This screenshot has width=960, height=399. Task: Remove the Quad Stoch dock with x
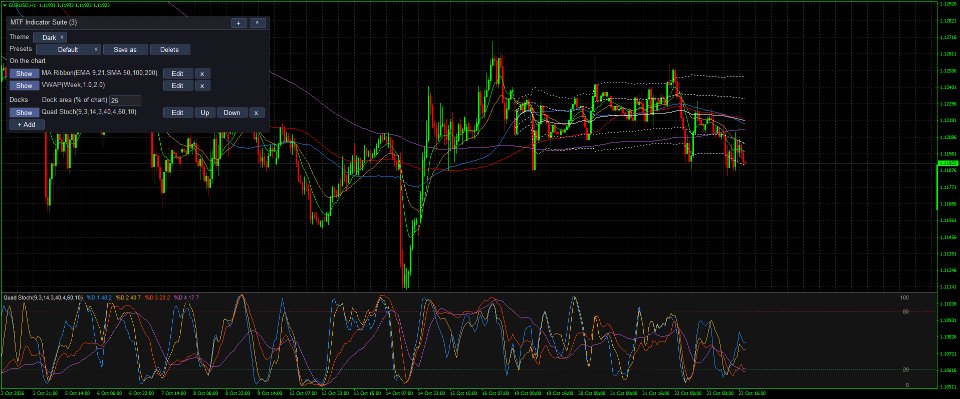click(x=257, y=113)
